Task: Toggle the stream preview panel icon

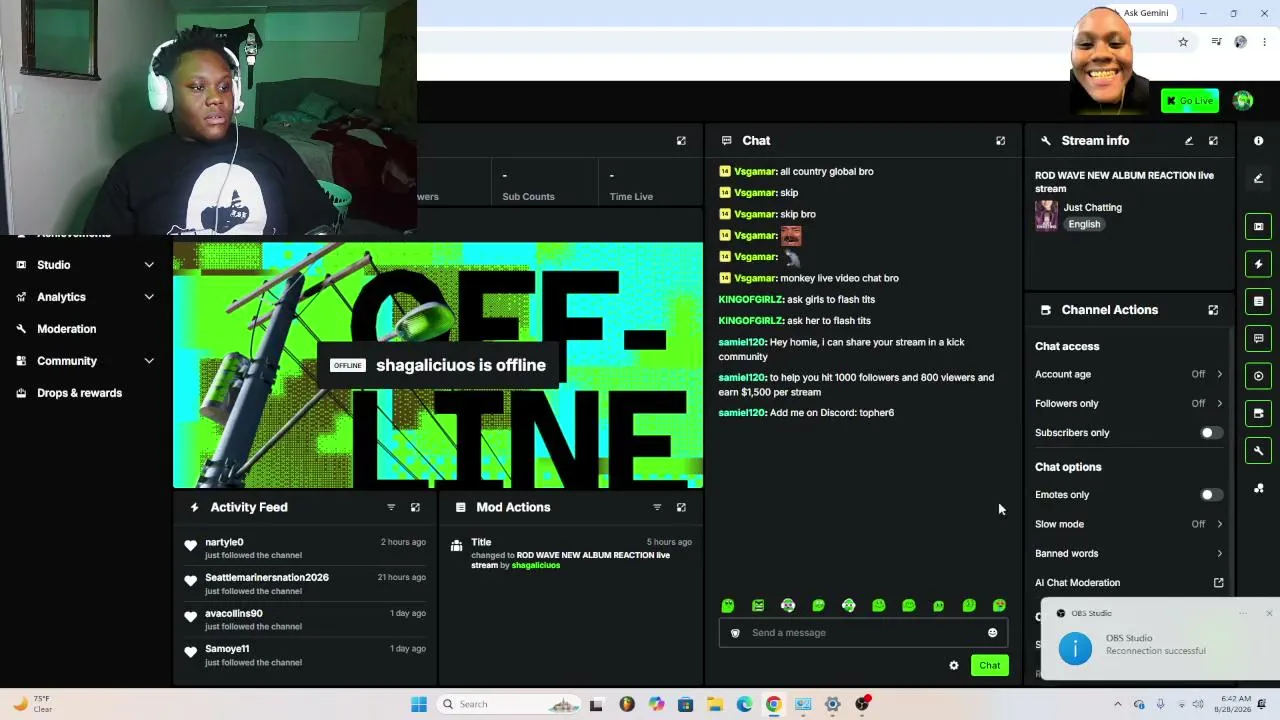Action: (1258, 226)
